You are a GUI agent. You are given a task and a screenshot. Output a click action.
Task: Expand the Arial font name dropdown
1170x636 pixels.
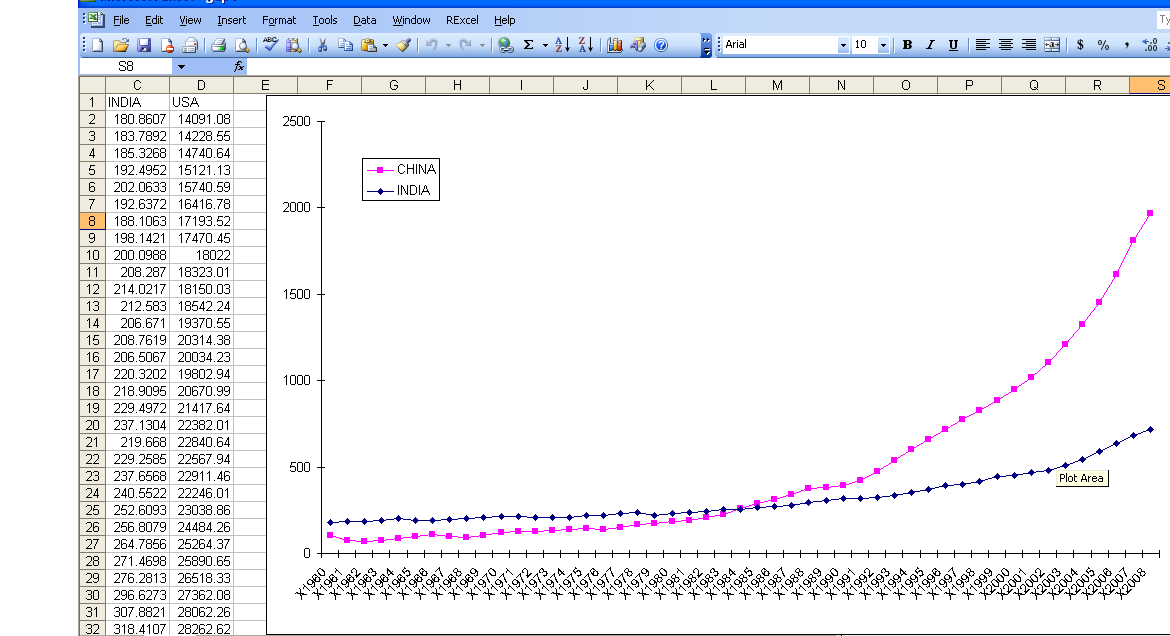[843, 45]
